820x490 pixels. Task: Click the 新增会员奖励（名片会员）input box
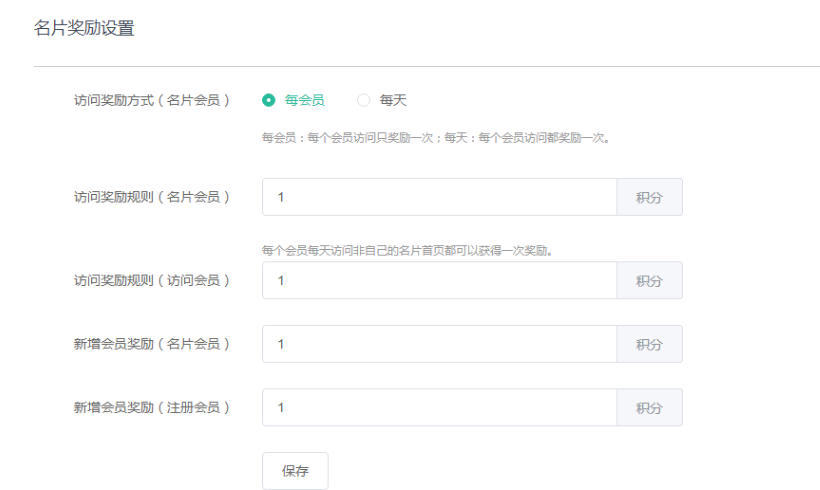point(439,344)
